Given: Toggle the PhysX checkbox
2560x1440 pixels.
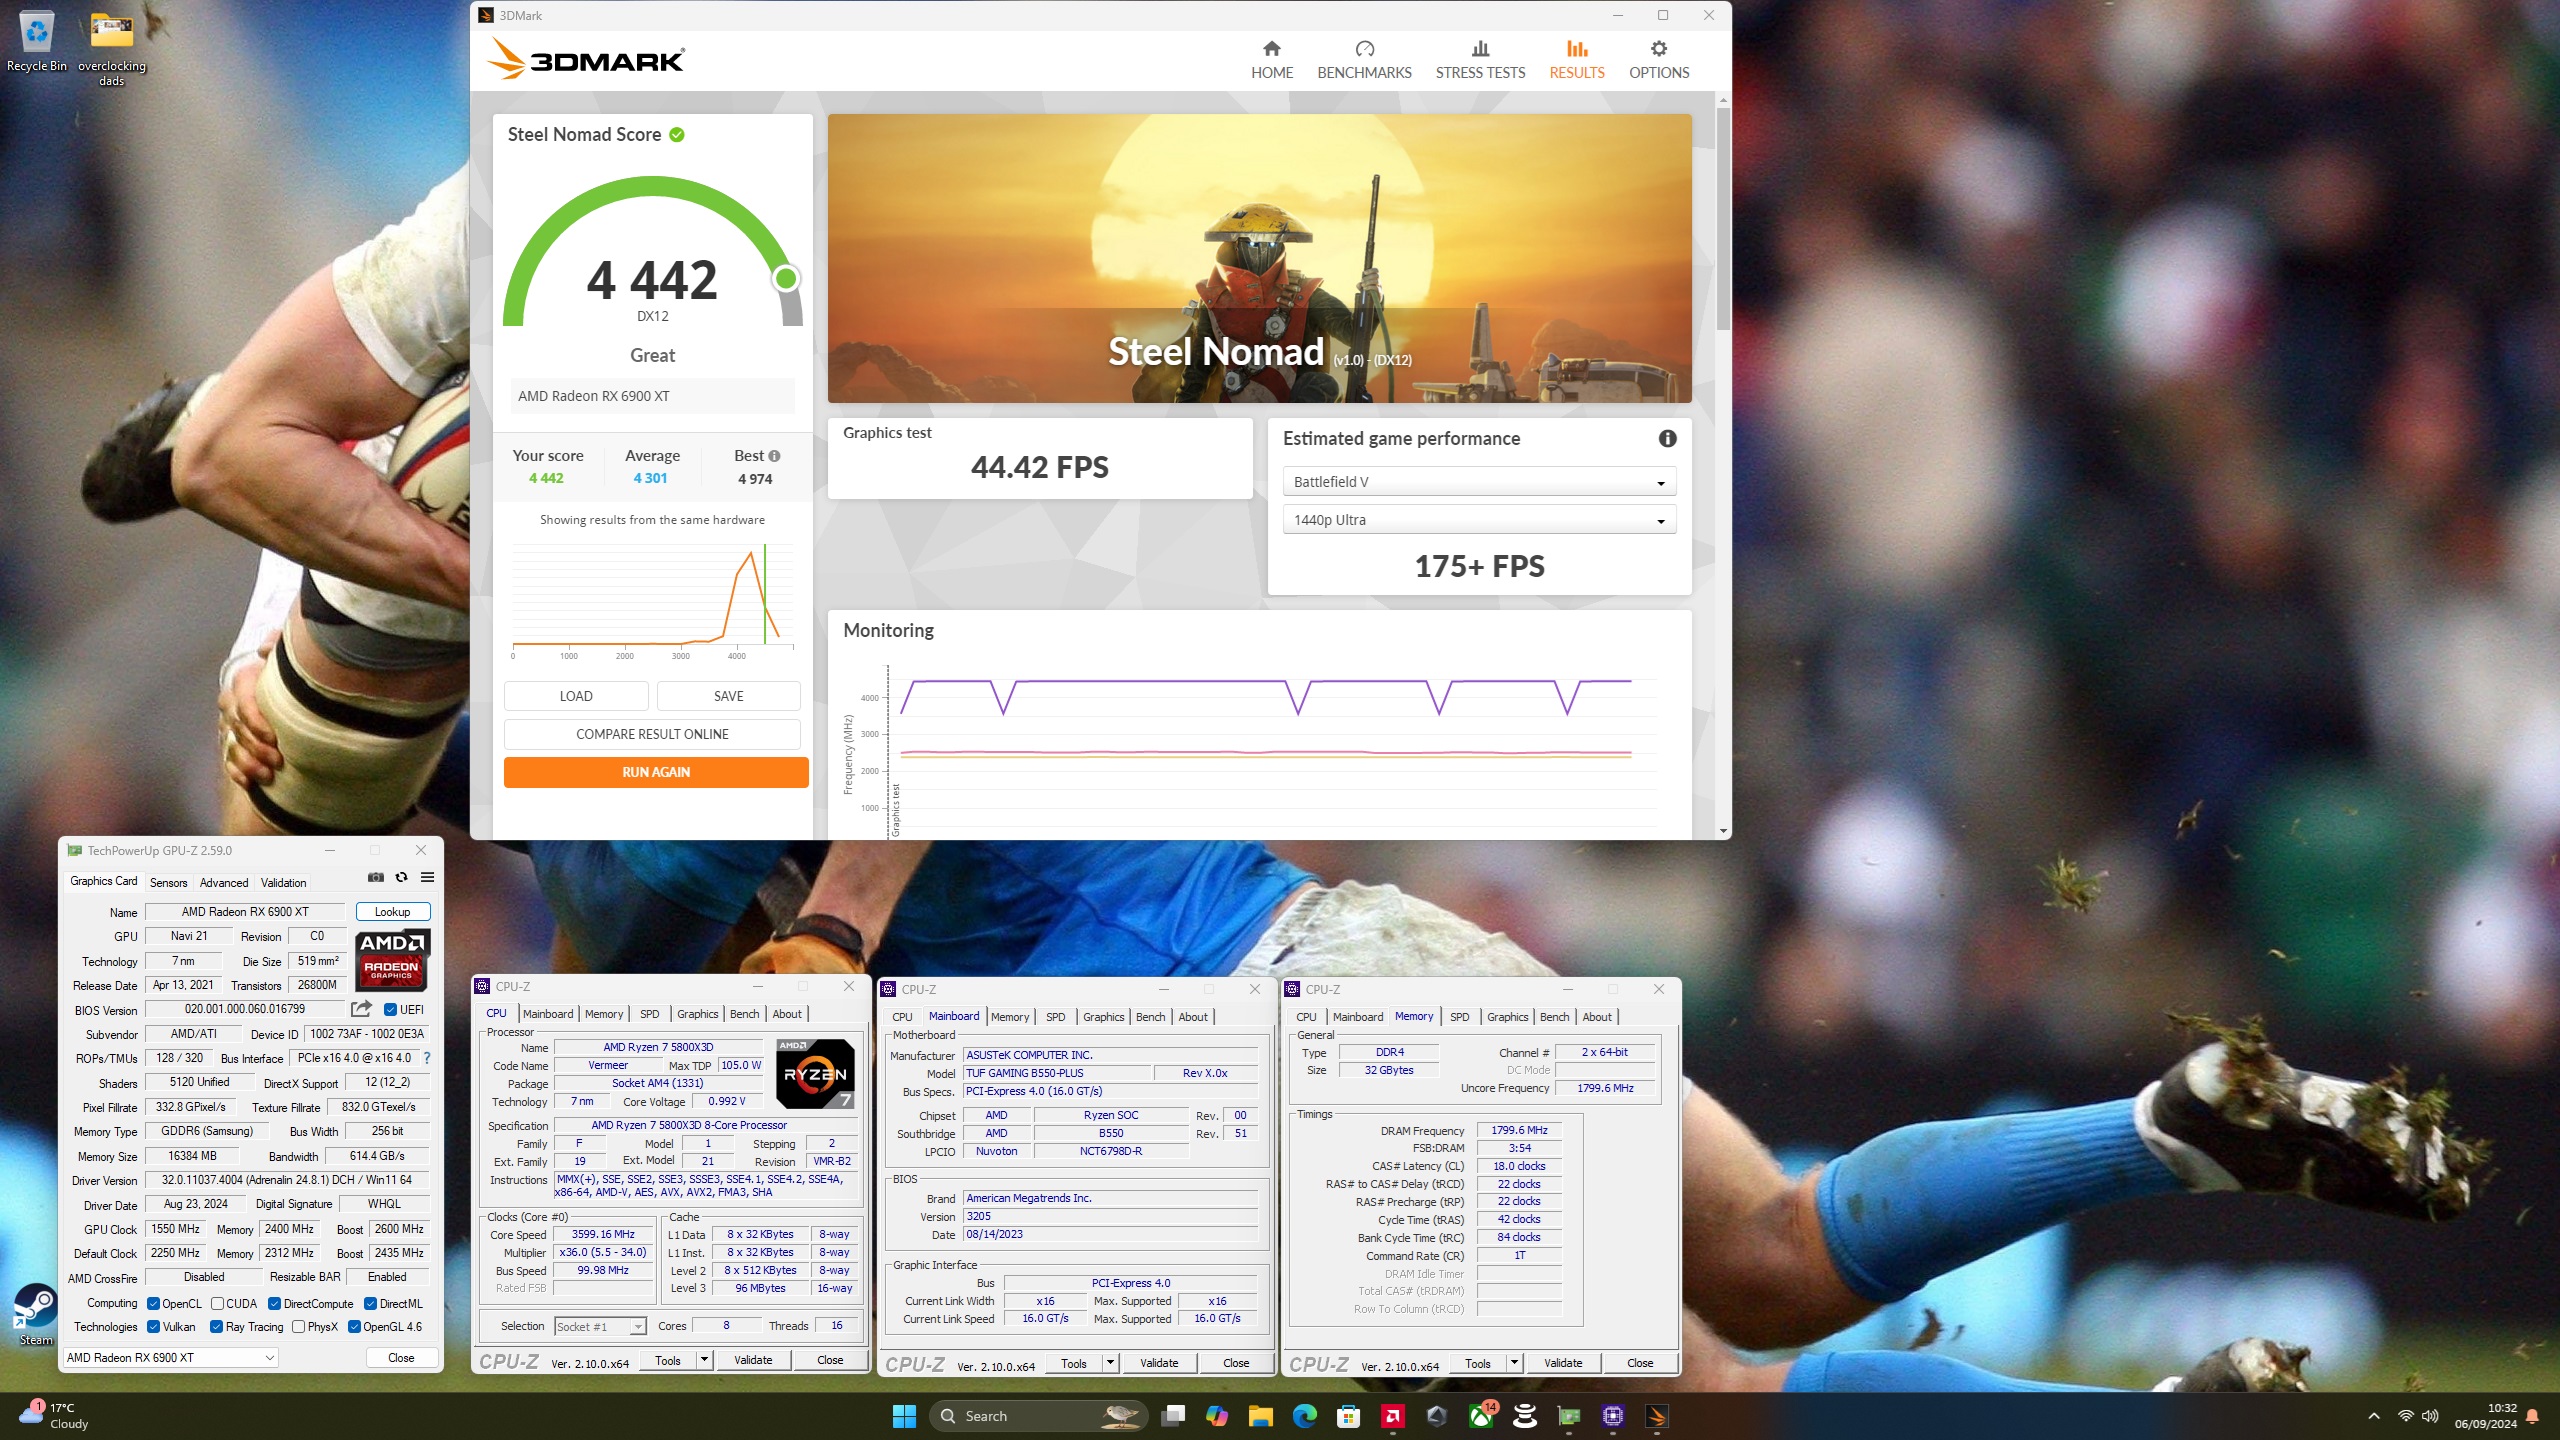Looking at the screenshot, I should 298,1327.
